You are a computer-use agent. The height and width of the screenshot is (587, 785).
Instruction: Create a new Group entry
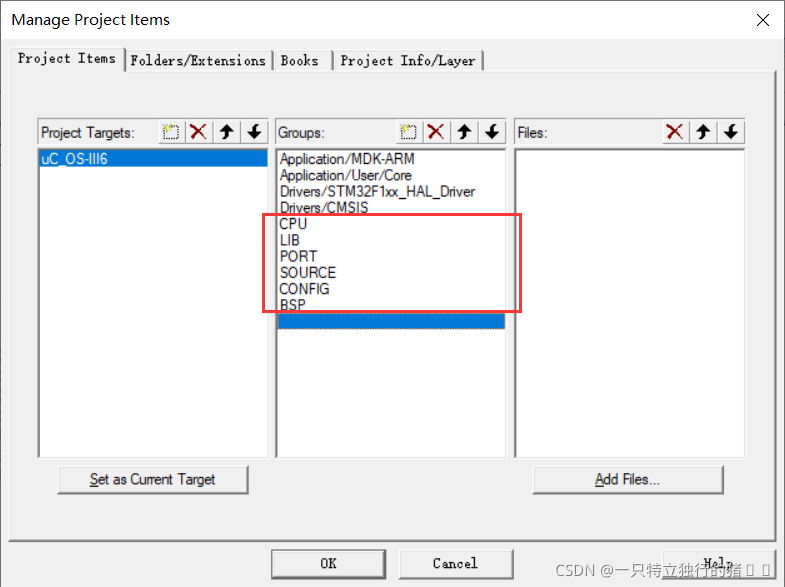click(x=409, y=132)
